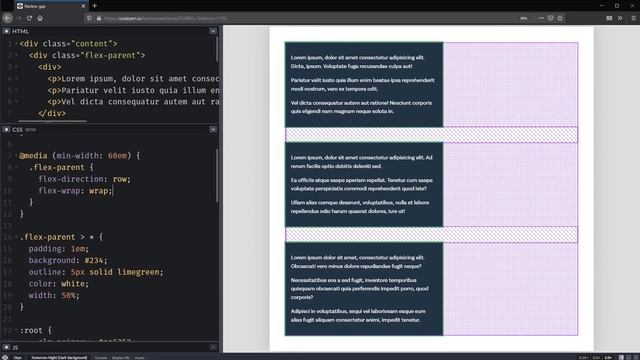Set preview zoom to 1.0x
The image size is (640, 360).
(608, 357)
